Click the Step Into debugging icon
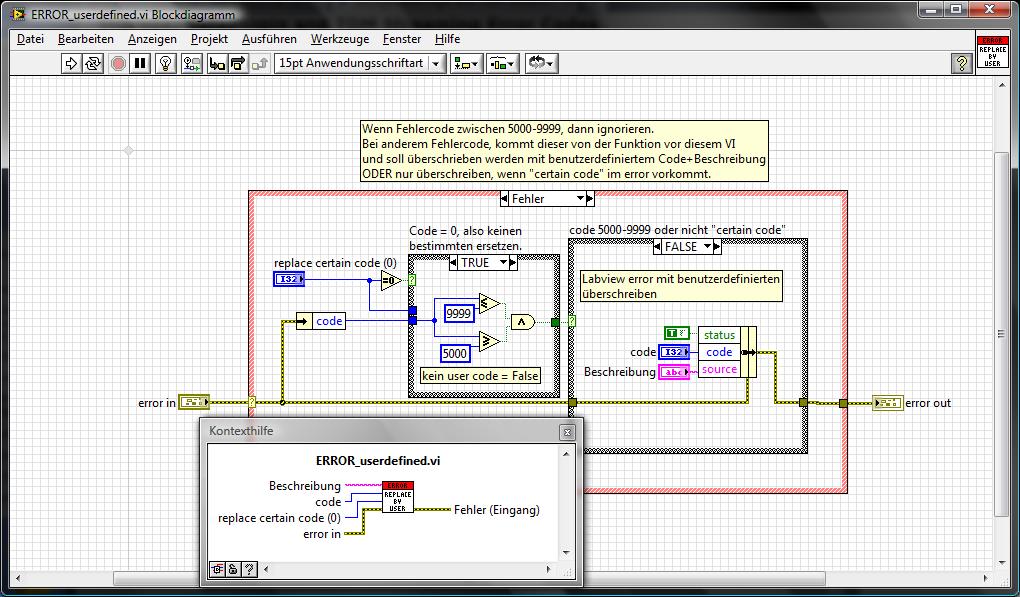 click(x=216, y=63)
